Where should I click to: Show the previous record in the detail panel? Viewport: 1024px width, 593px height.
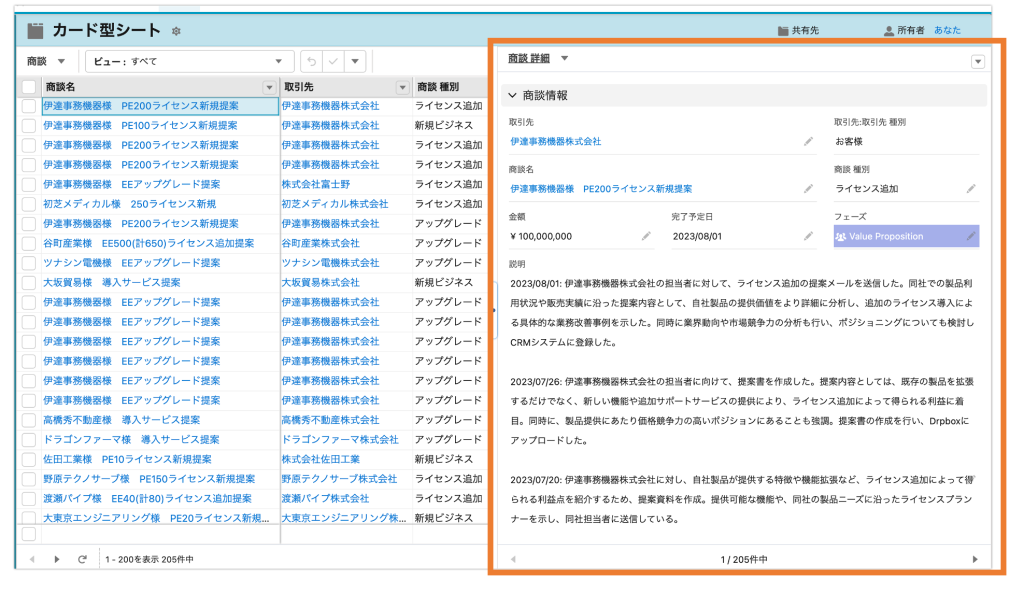tap(513, 559)
